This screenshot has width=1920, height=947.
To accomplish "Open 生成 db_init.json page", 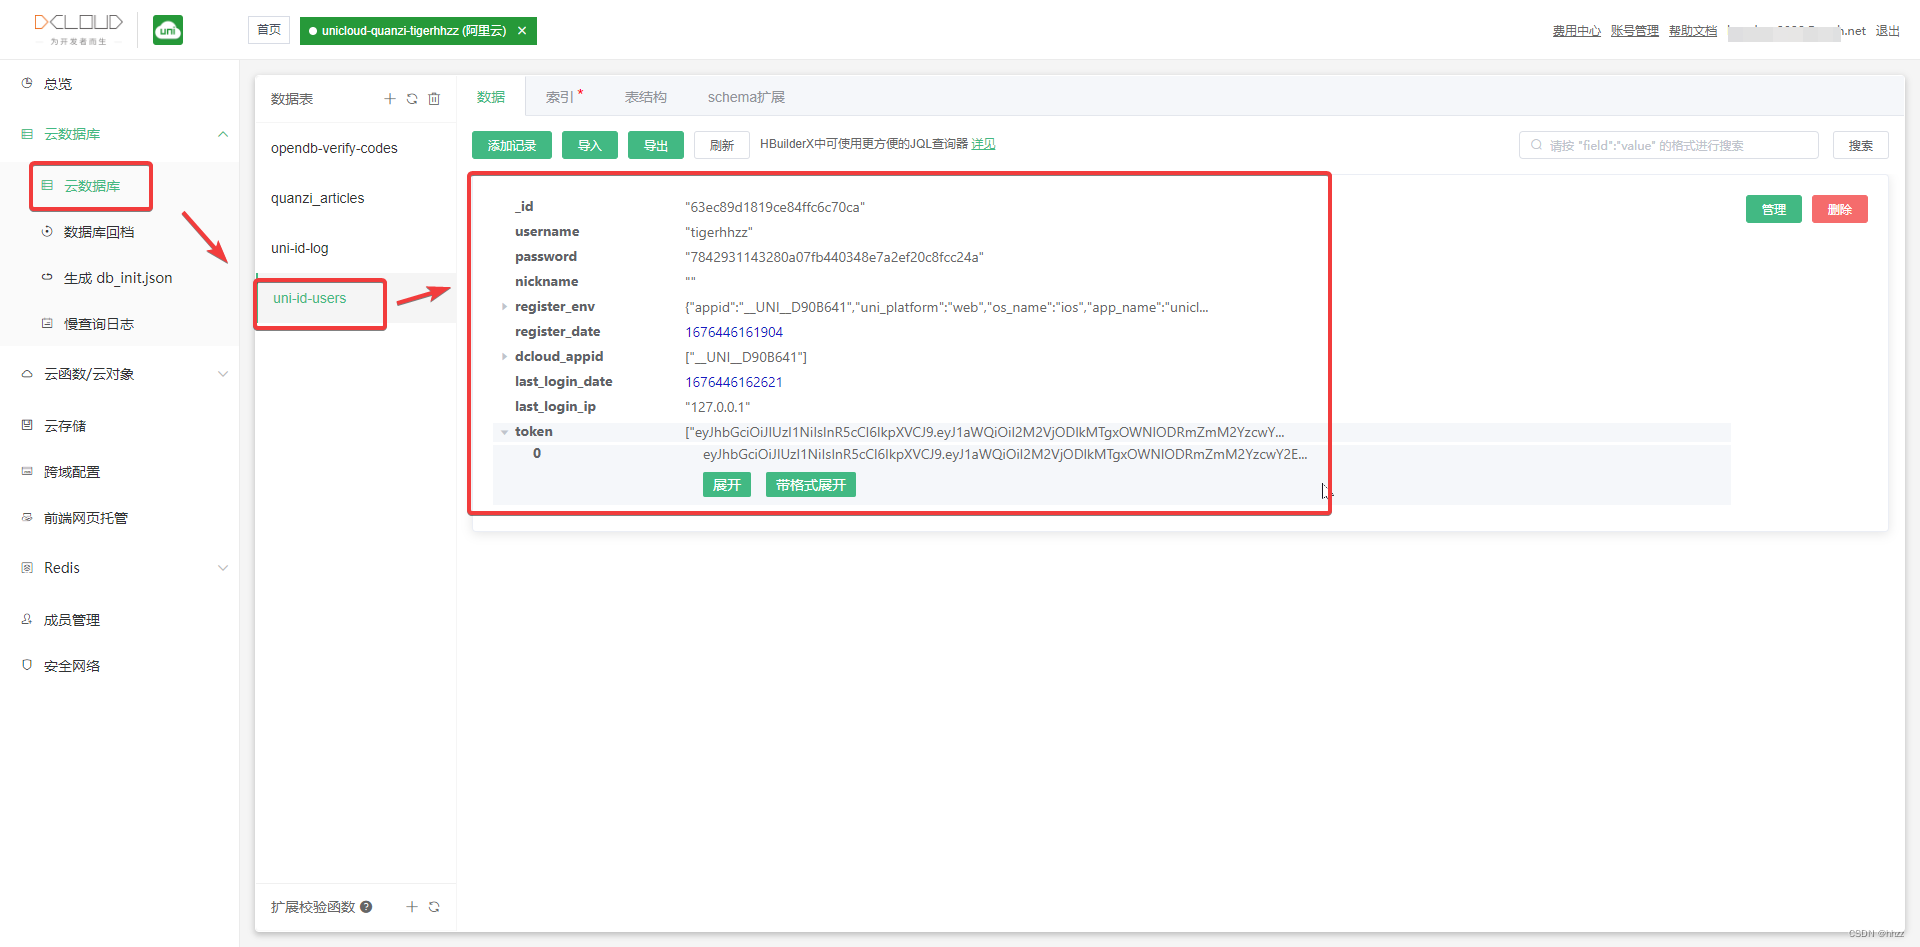I will point(120,278).
